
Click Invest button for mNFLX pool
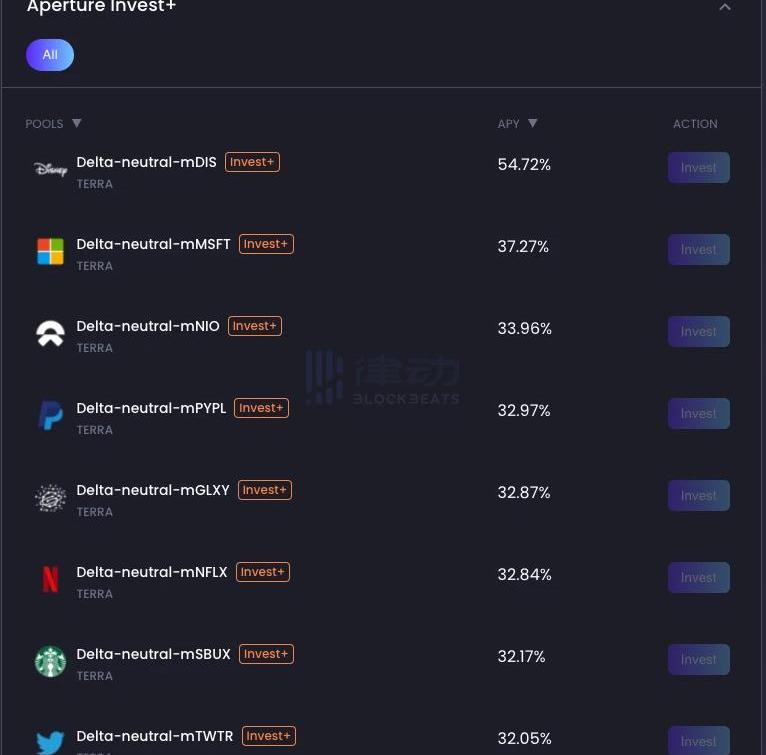[699, 578]
